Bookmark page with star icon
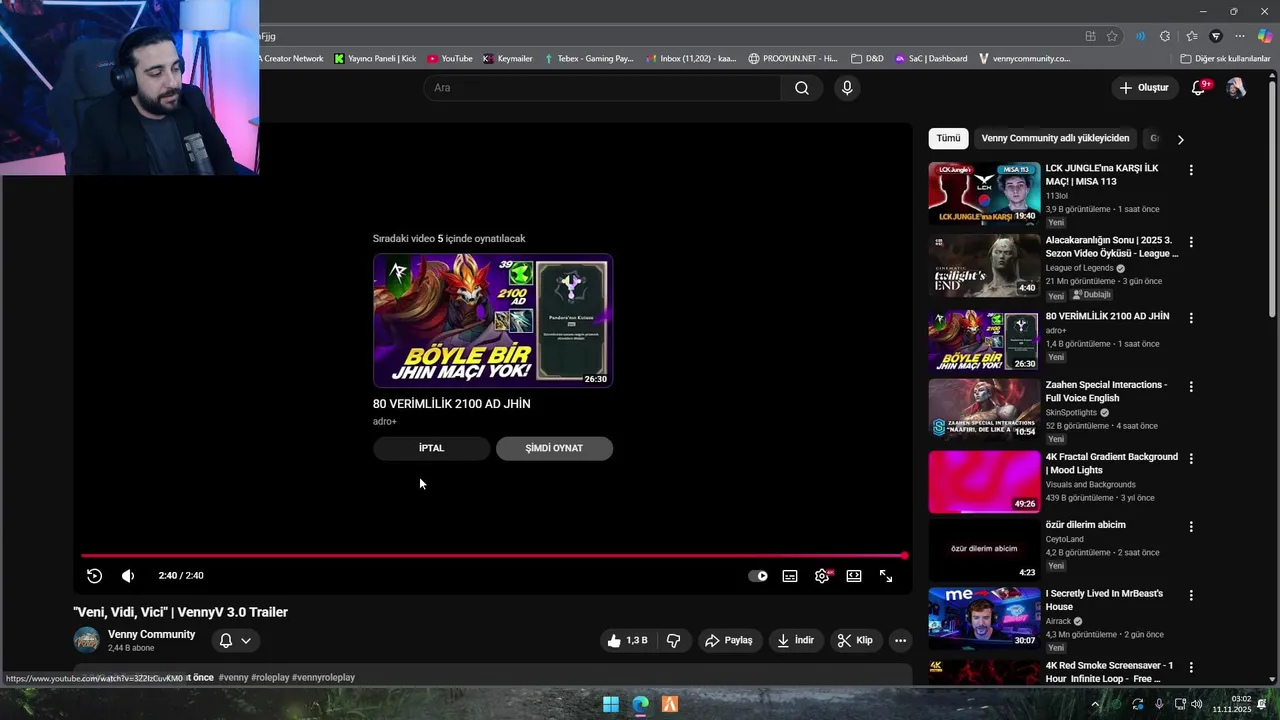Screen dimensions: 1280x720 point(1112,36)
